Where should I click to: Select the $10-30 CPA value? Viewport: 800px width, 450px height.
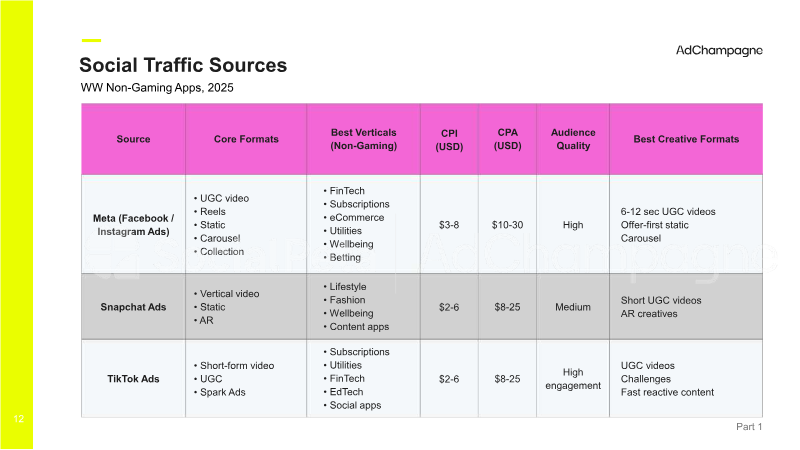[x=507, y=225]
